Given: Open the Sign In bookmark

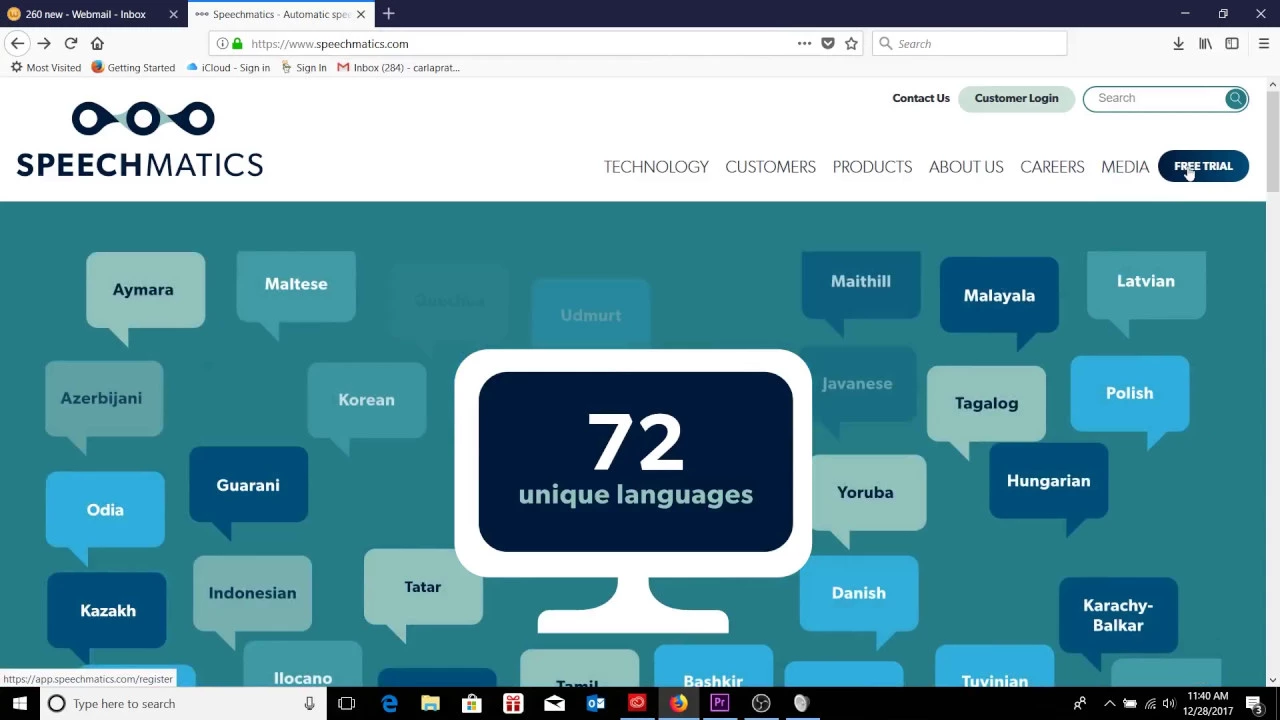Looking at the screenshot, I should [x=304, y=68].
